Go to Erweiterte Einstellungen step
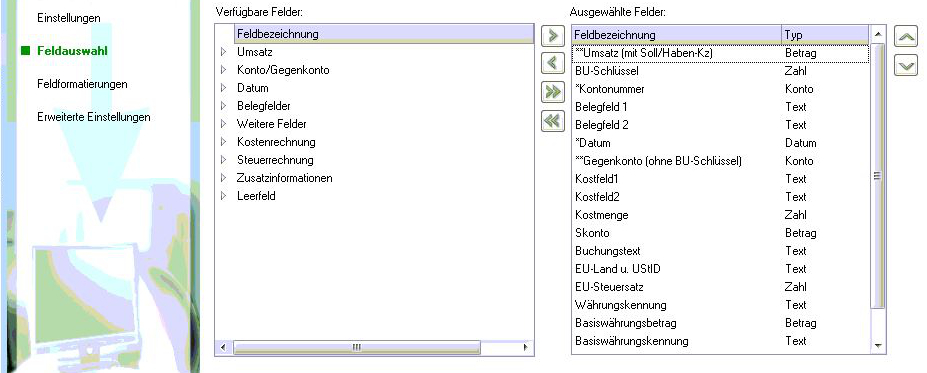Screen dimensions: 927x373 (93, 117)
